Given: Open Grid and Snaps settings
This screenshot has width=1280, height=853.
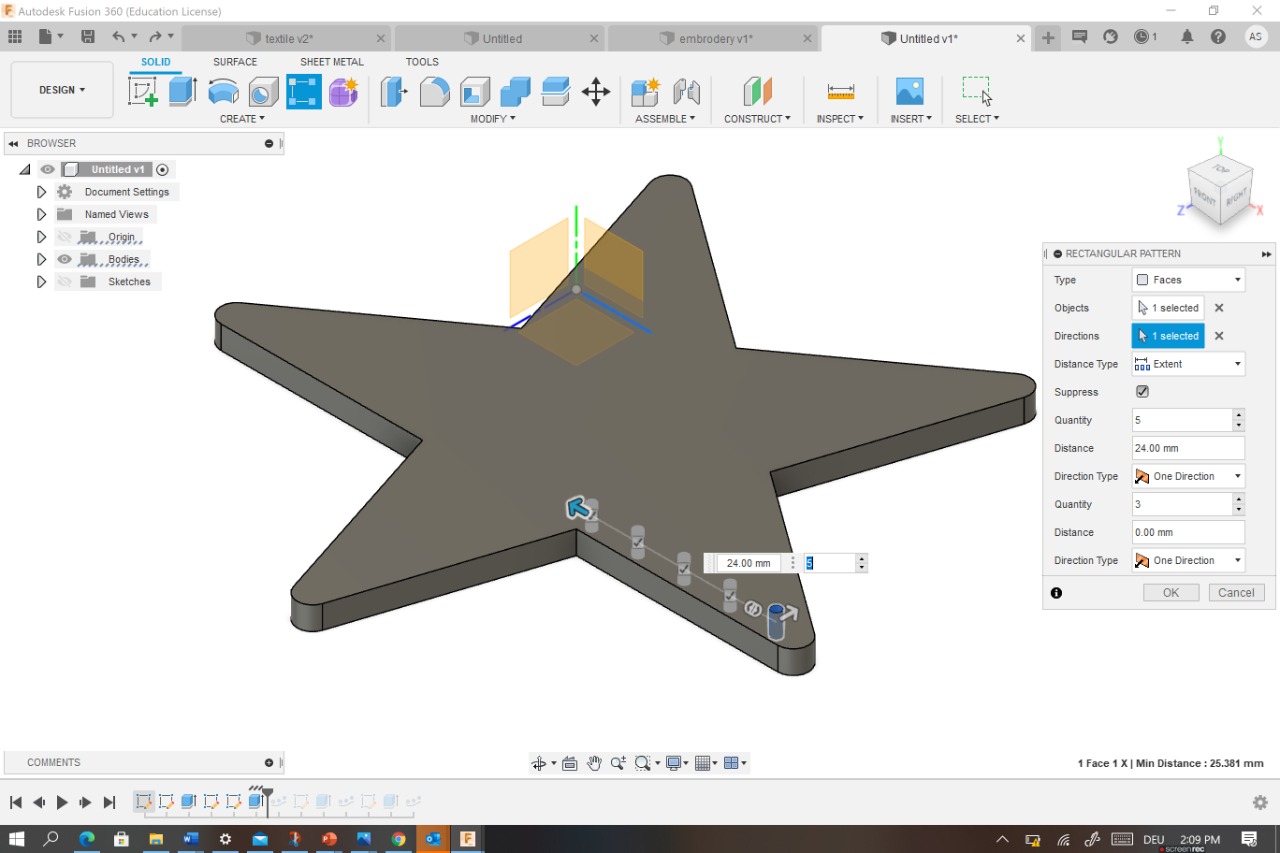Looking at the screenshot, I should click(703, 763).
